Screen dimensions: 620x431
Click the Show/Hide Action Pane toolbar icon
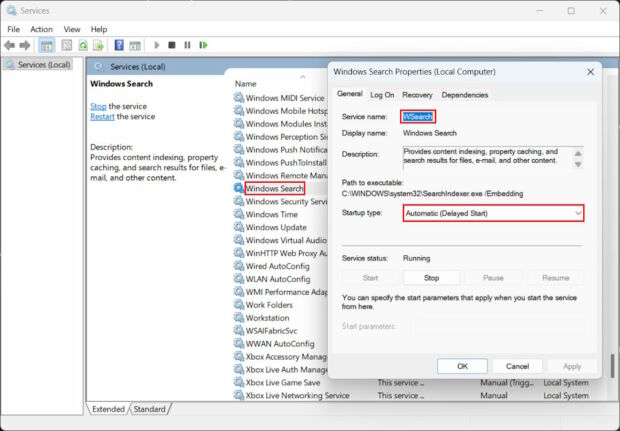135,45
